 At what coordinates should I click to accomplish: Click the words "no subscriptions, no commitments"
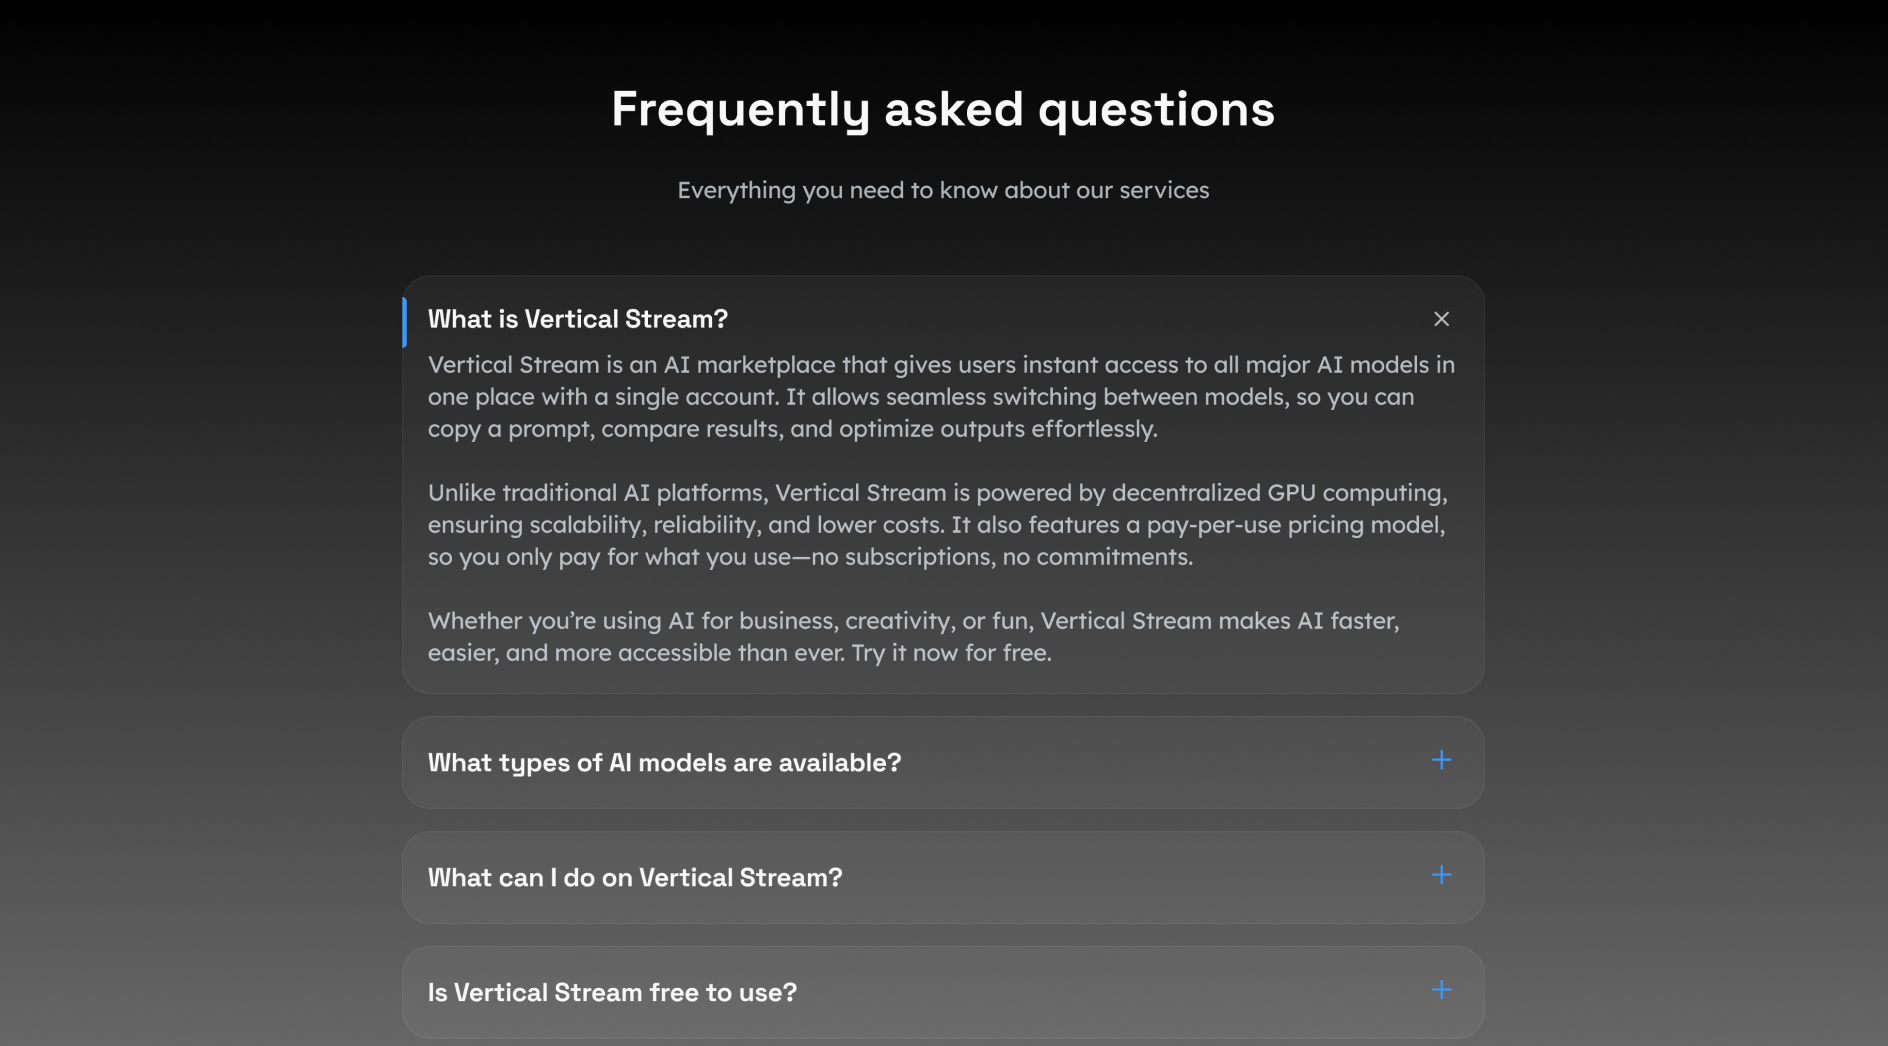pyautogui.click(x=1002, y=557)
